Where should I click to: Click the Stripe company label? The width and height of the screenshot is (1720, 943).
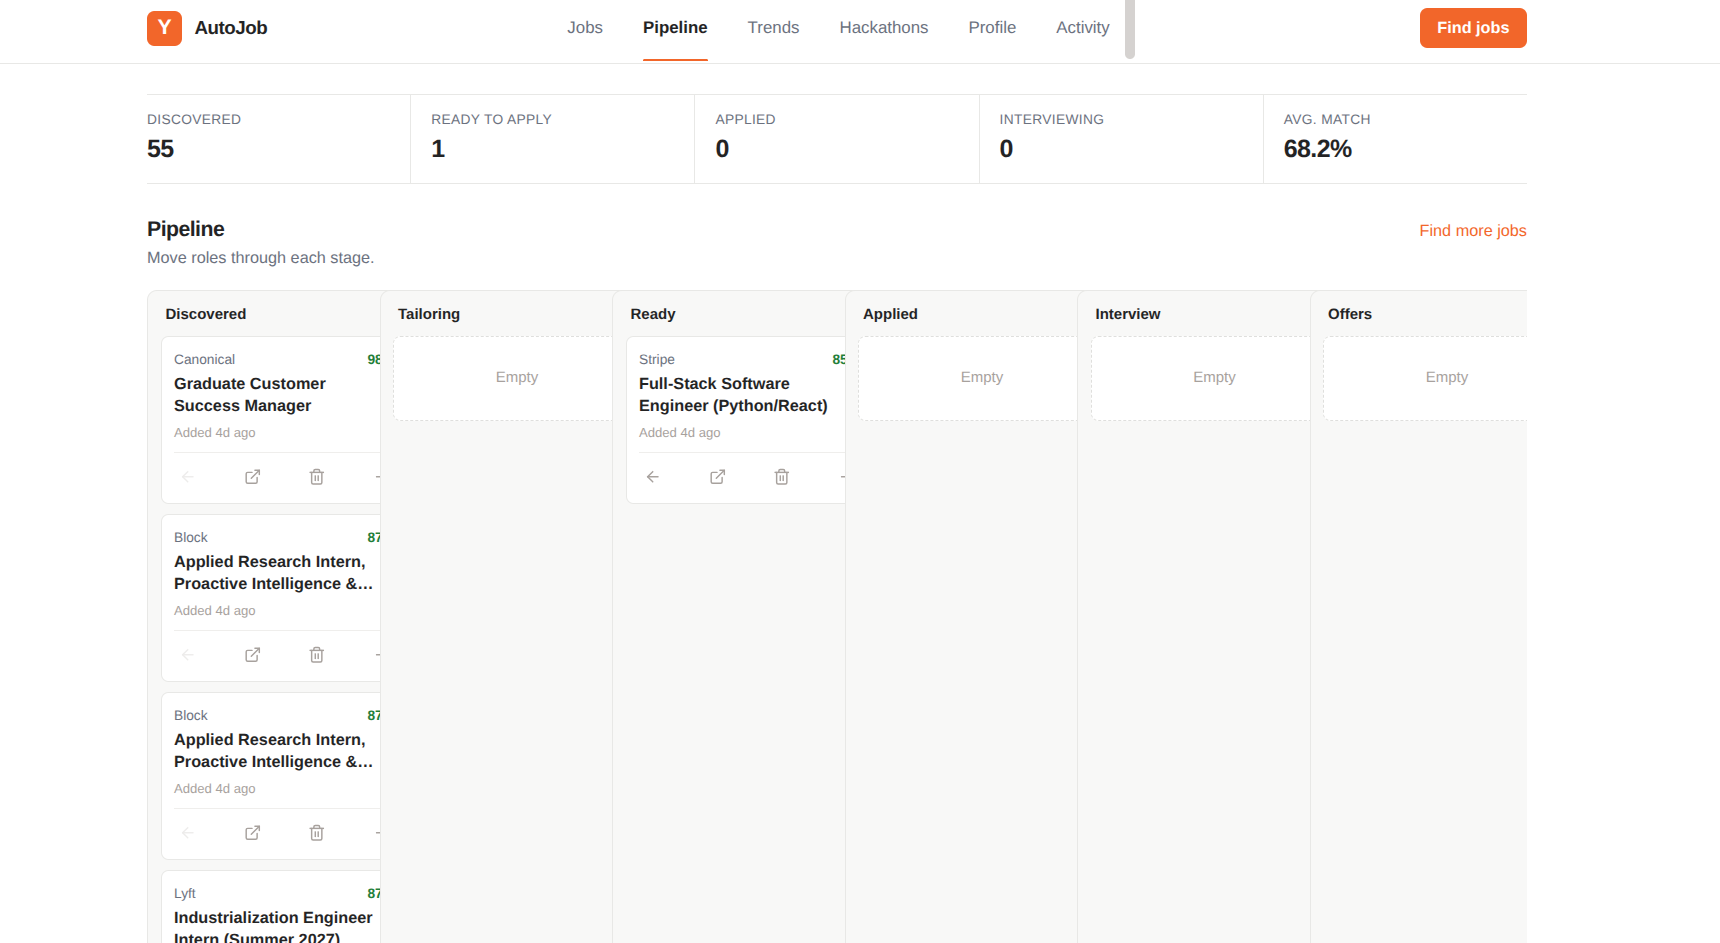click(x=657, y=359)
